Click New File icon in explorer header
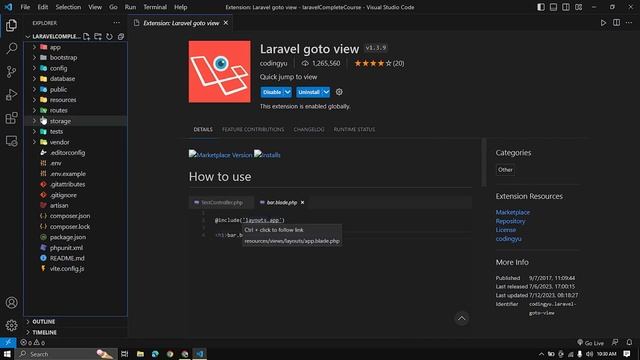Image resolution: width=640 pixels, height=360 pixels. tap(86, 36)
